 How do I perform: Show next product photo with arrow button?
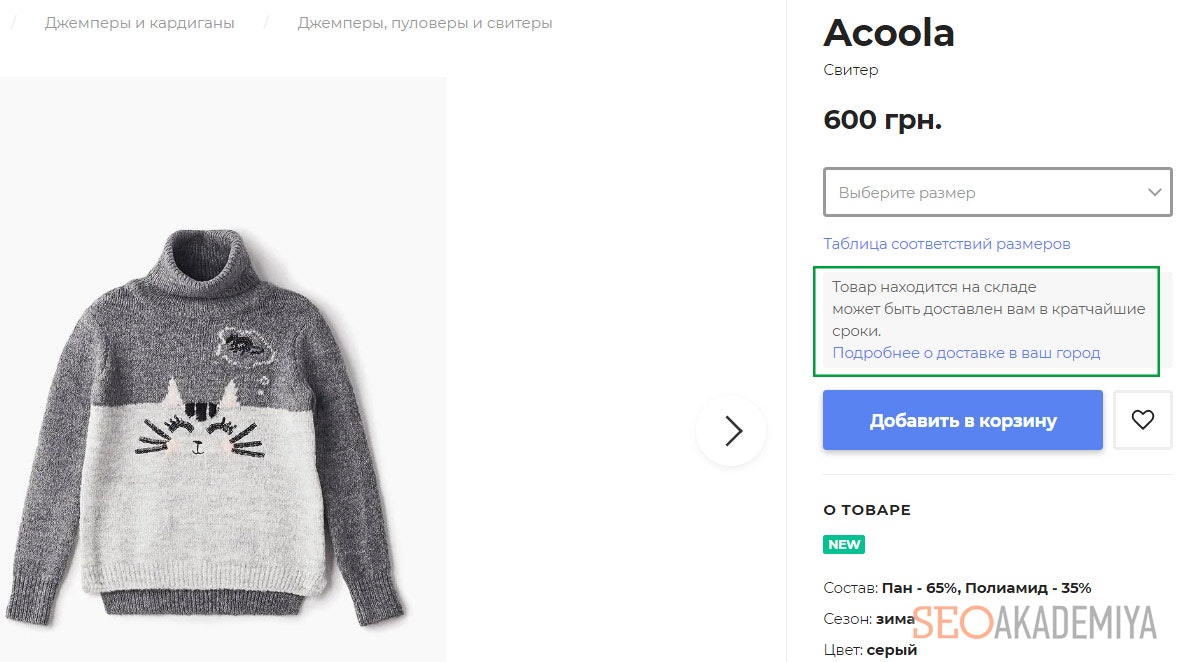[732, 431]
